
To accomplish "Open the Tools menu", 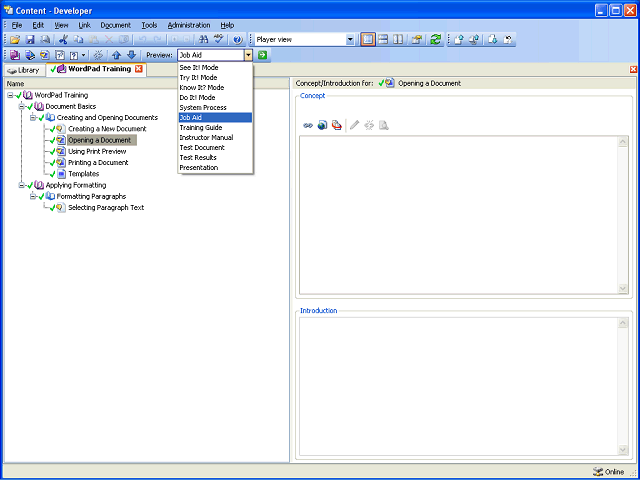I will pos(149,25).
